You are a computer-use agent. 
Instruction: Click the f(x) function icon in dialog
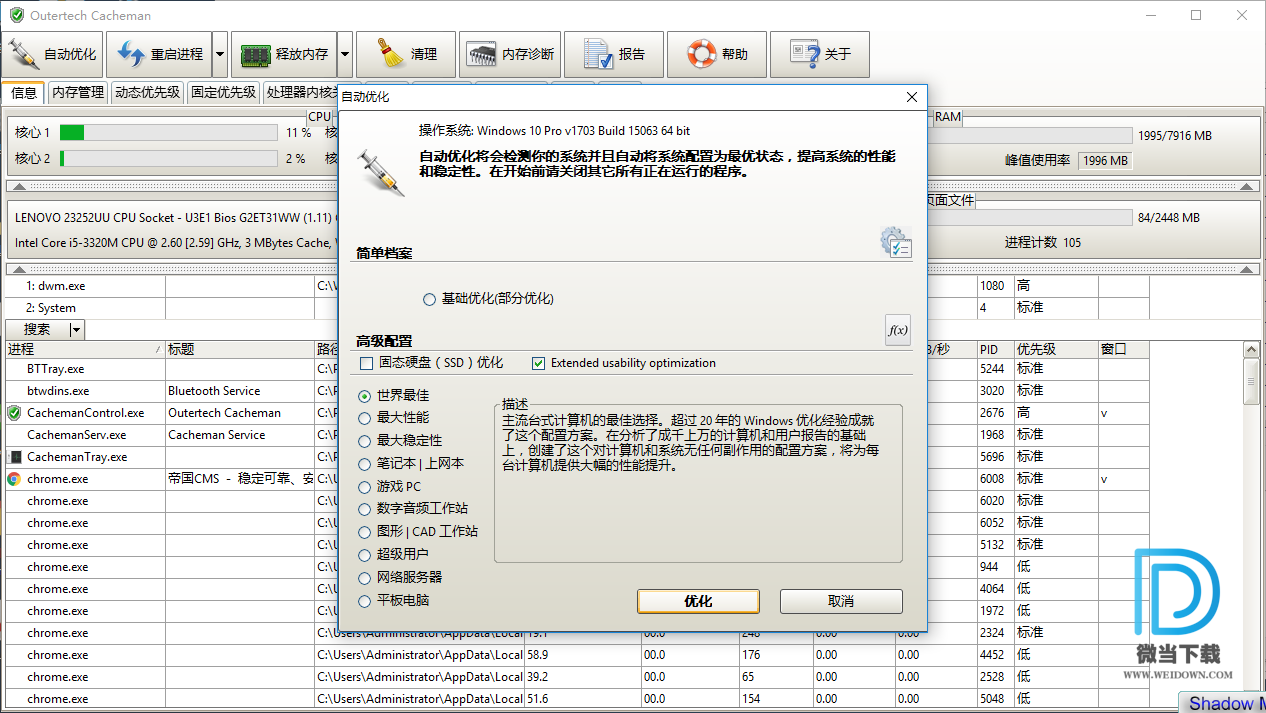coord(898,330)
